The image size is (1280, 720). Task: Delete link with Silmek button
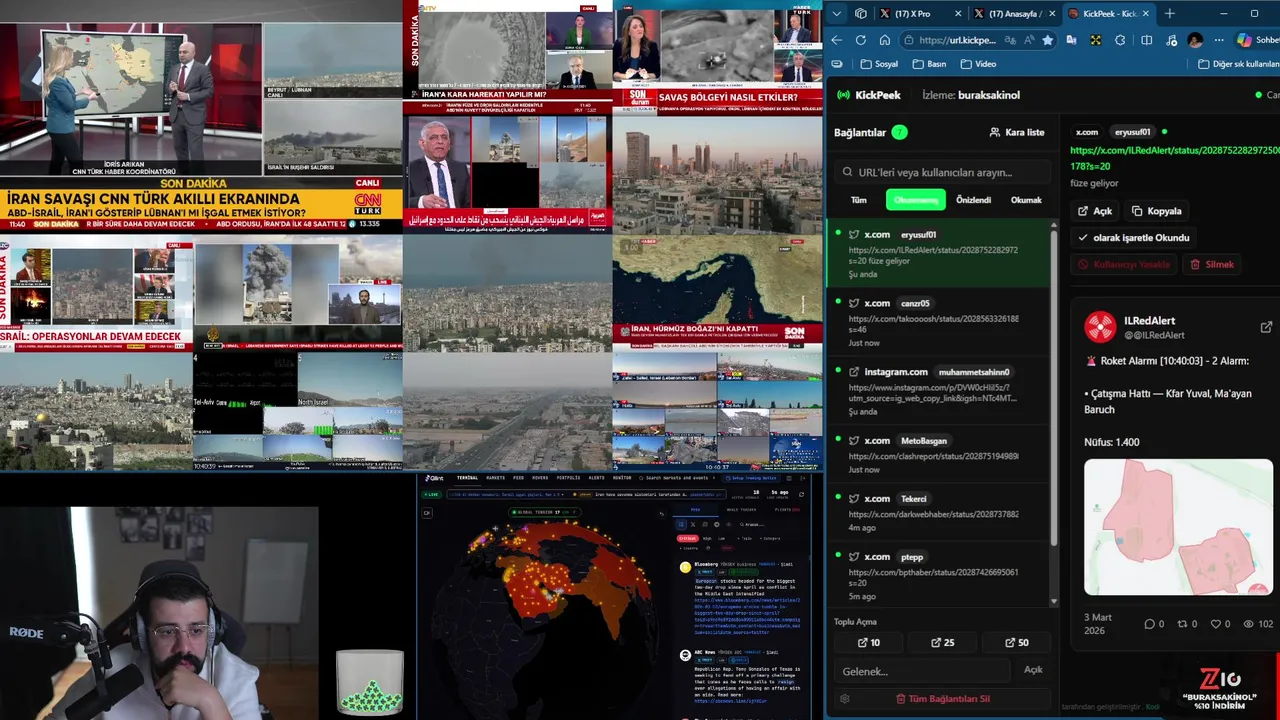(1212, 264)
